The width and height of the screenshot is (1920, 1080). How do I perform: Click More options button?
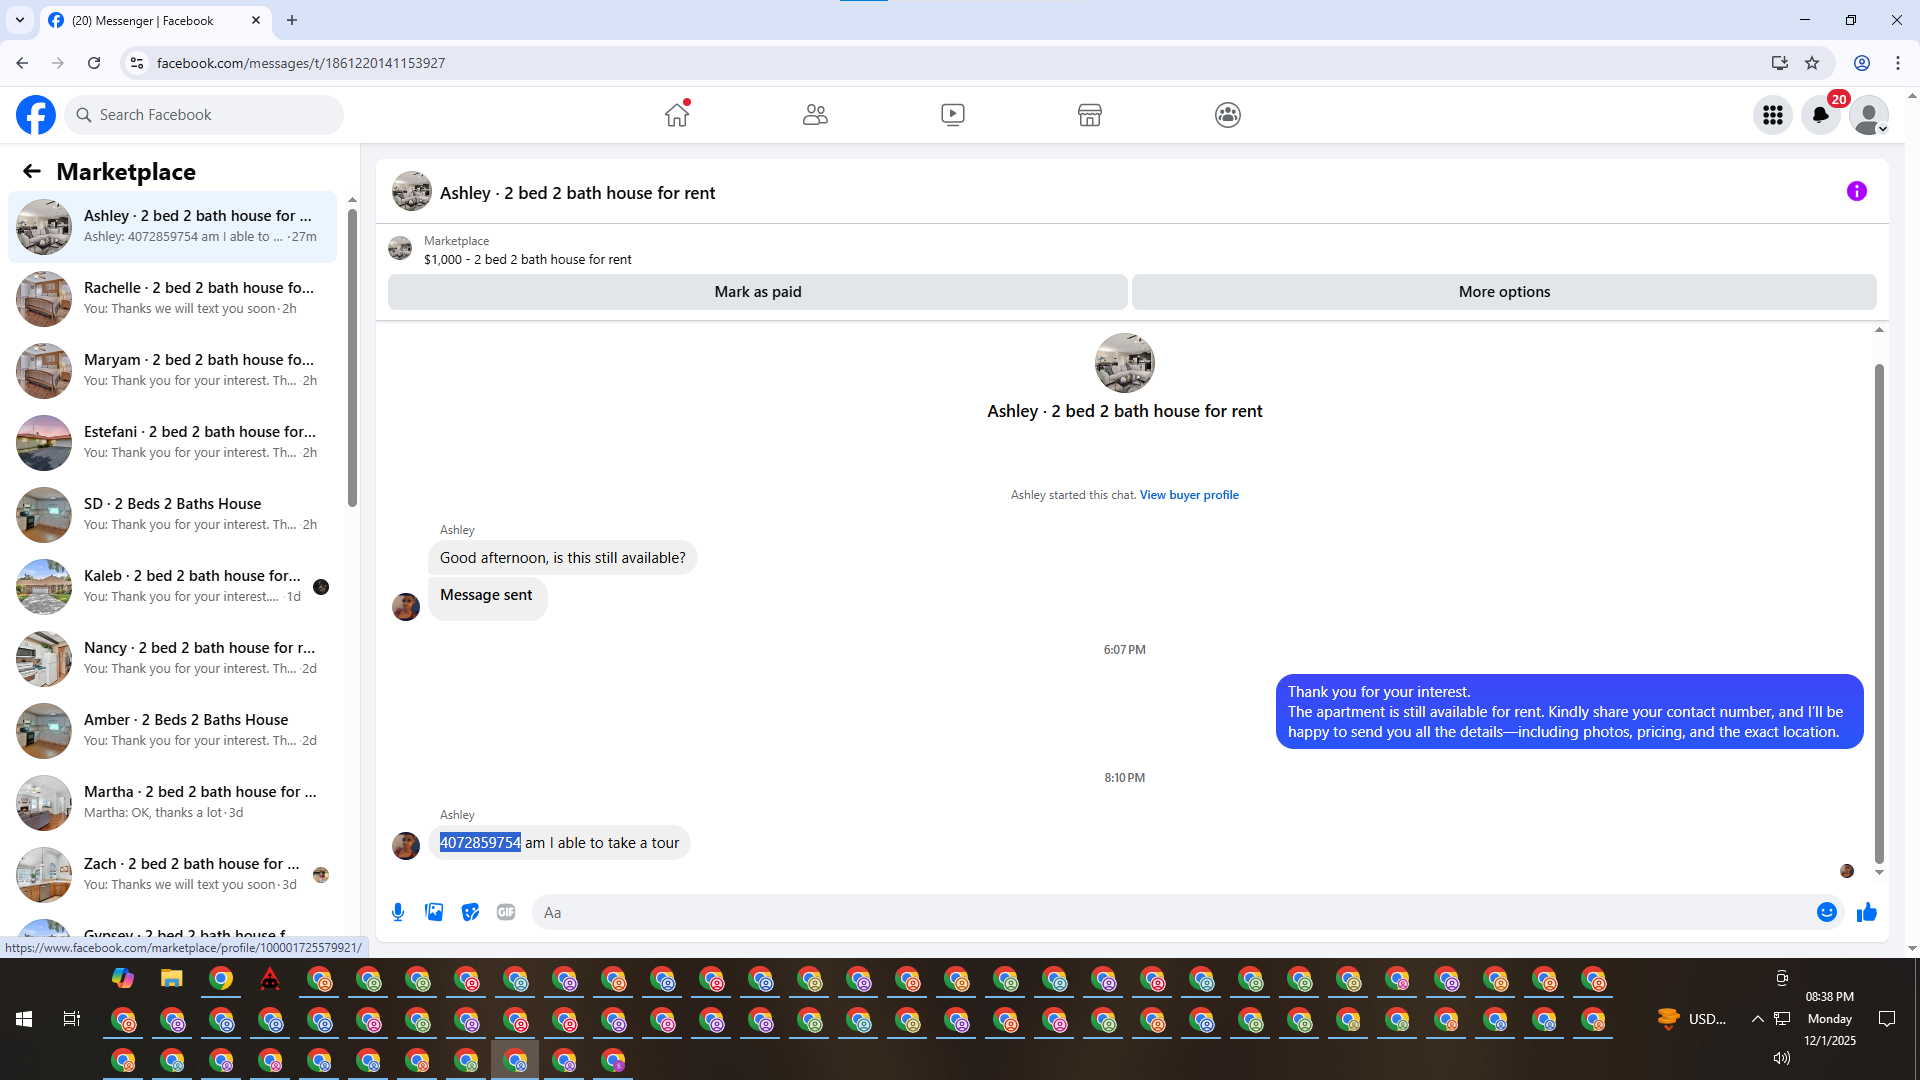tap(1504, 292)
